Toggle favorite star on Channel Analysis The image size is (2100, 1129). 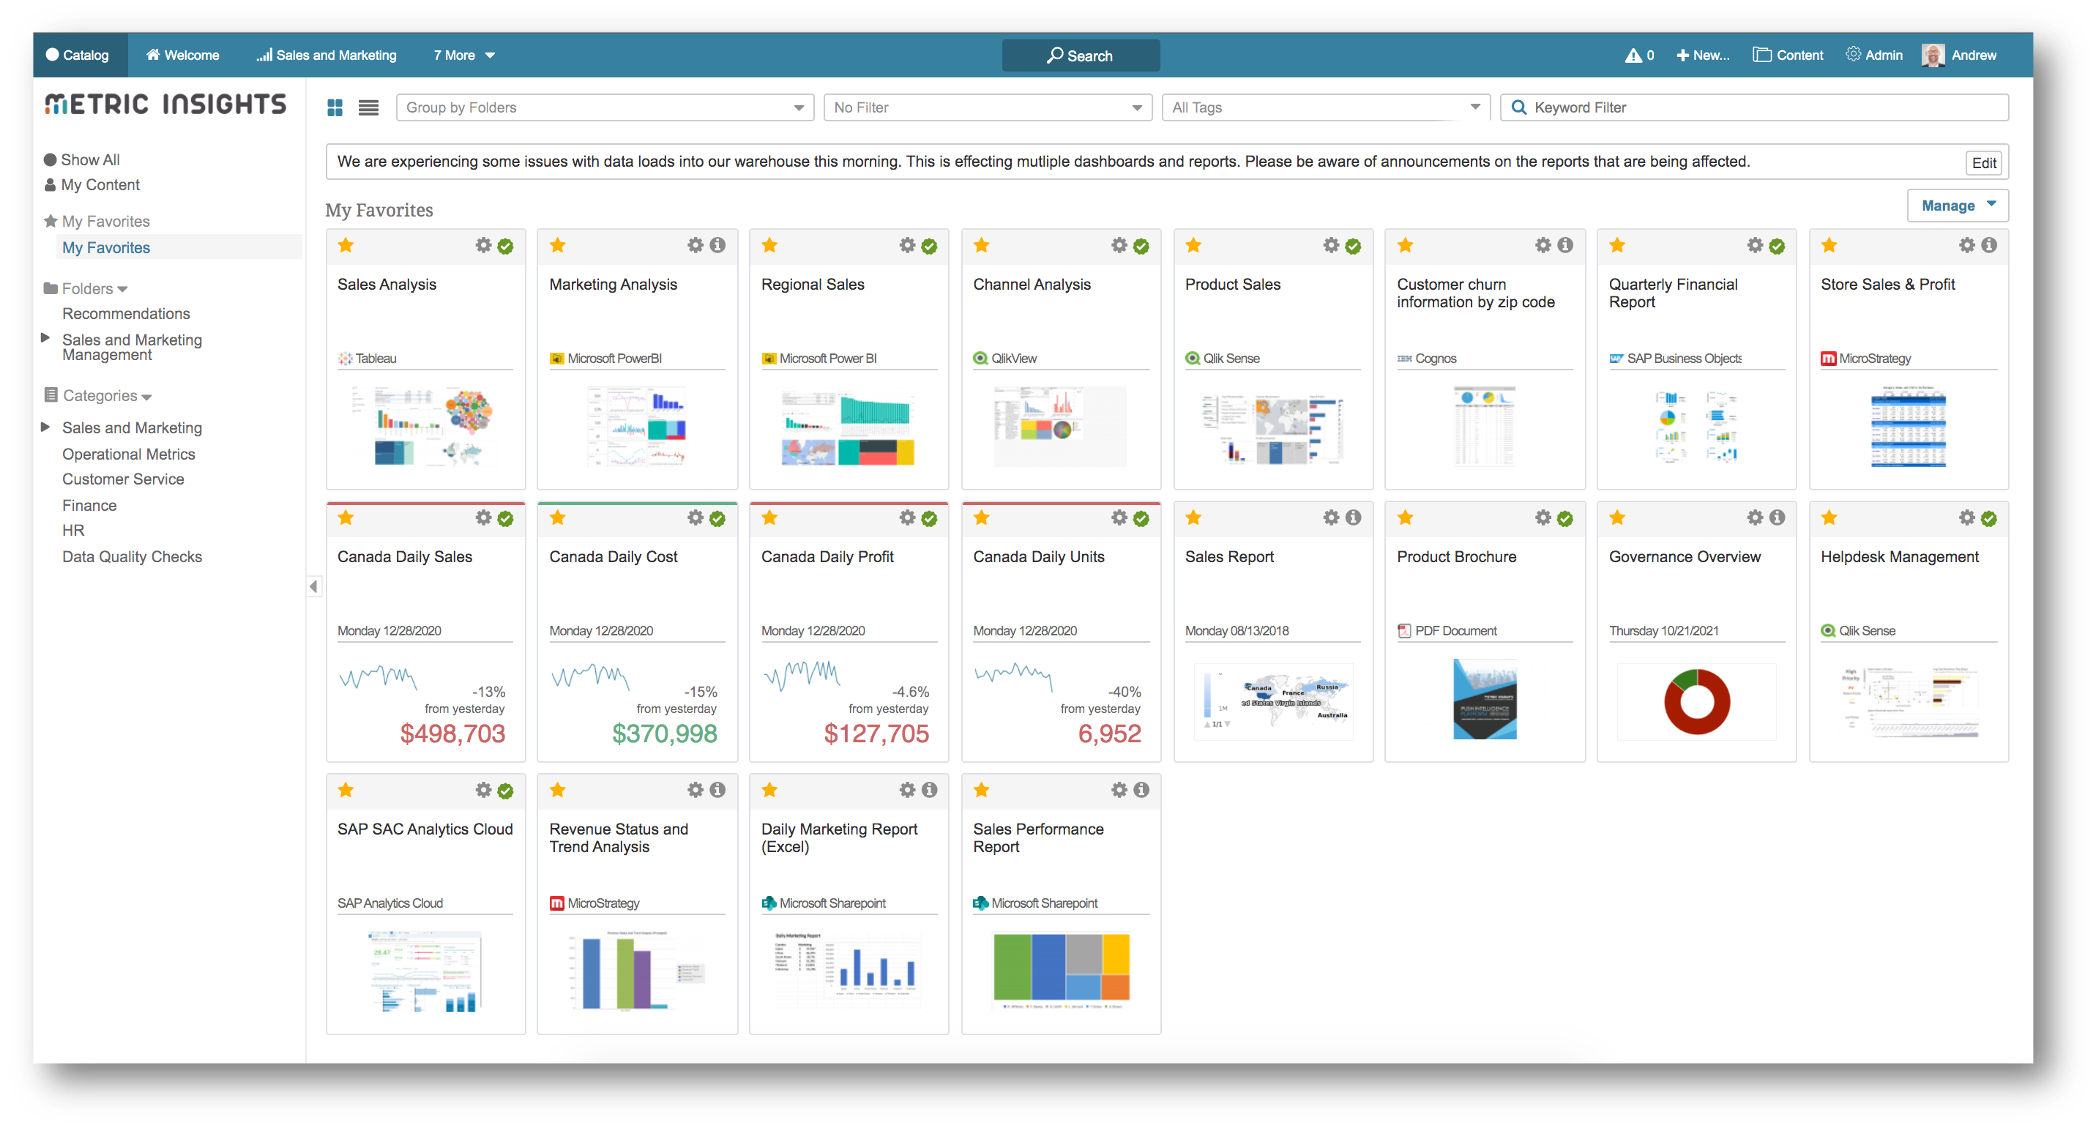tap(982, 246)
